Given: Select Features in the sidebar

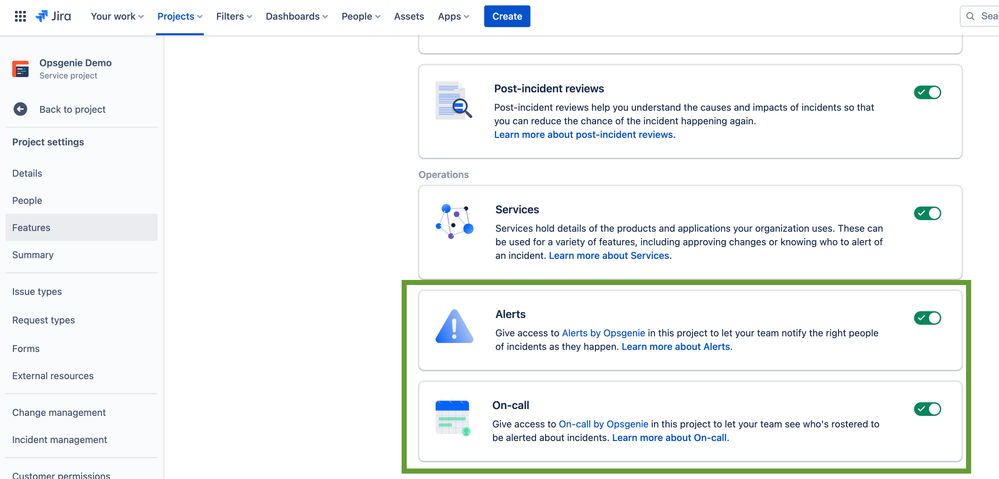Looking at the screenshot, I should click(x=82, y=227).
